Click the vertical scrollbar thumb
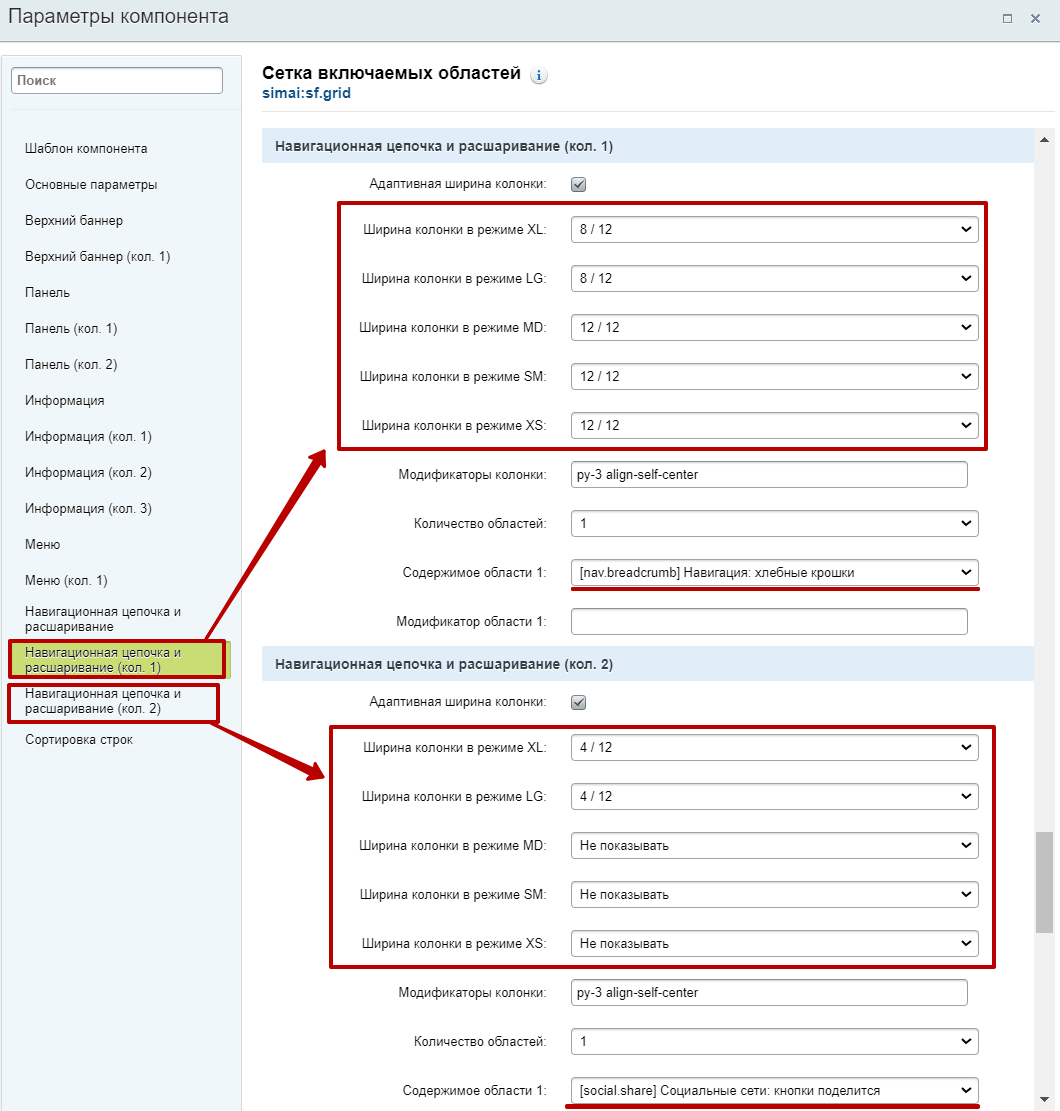This screenshot has height=1111, width=1060. (1044, 880)
